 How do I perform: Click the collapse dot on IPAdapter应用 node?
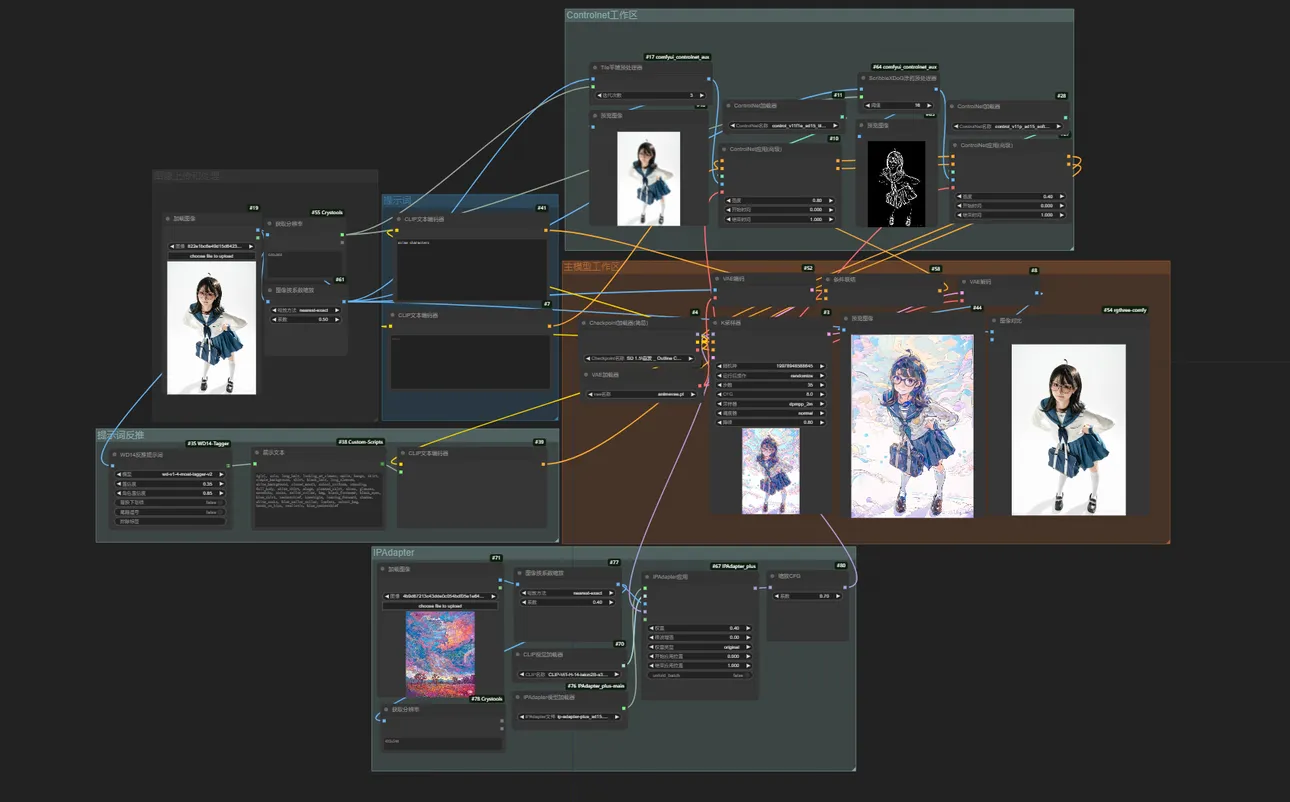pos(648,577)
